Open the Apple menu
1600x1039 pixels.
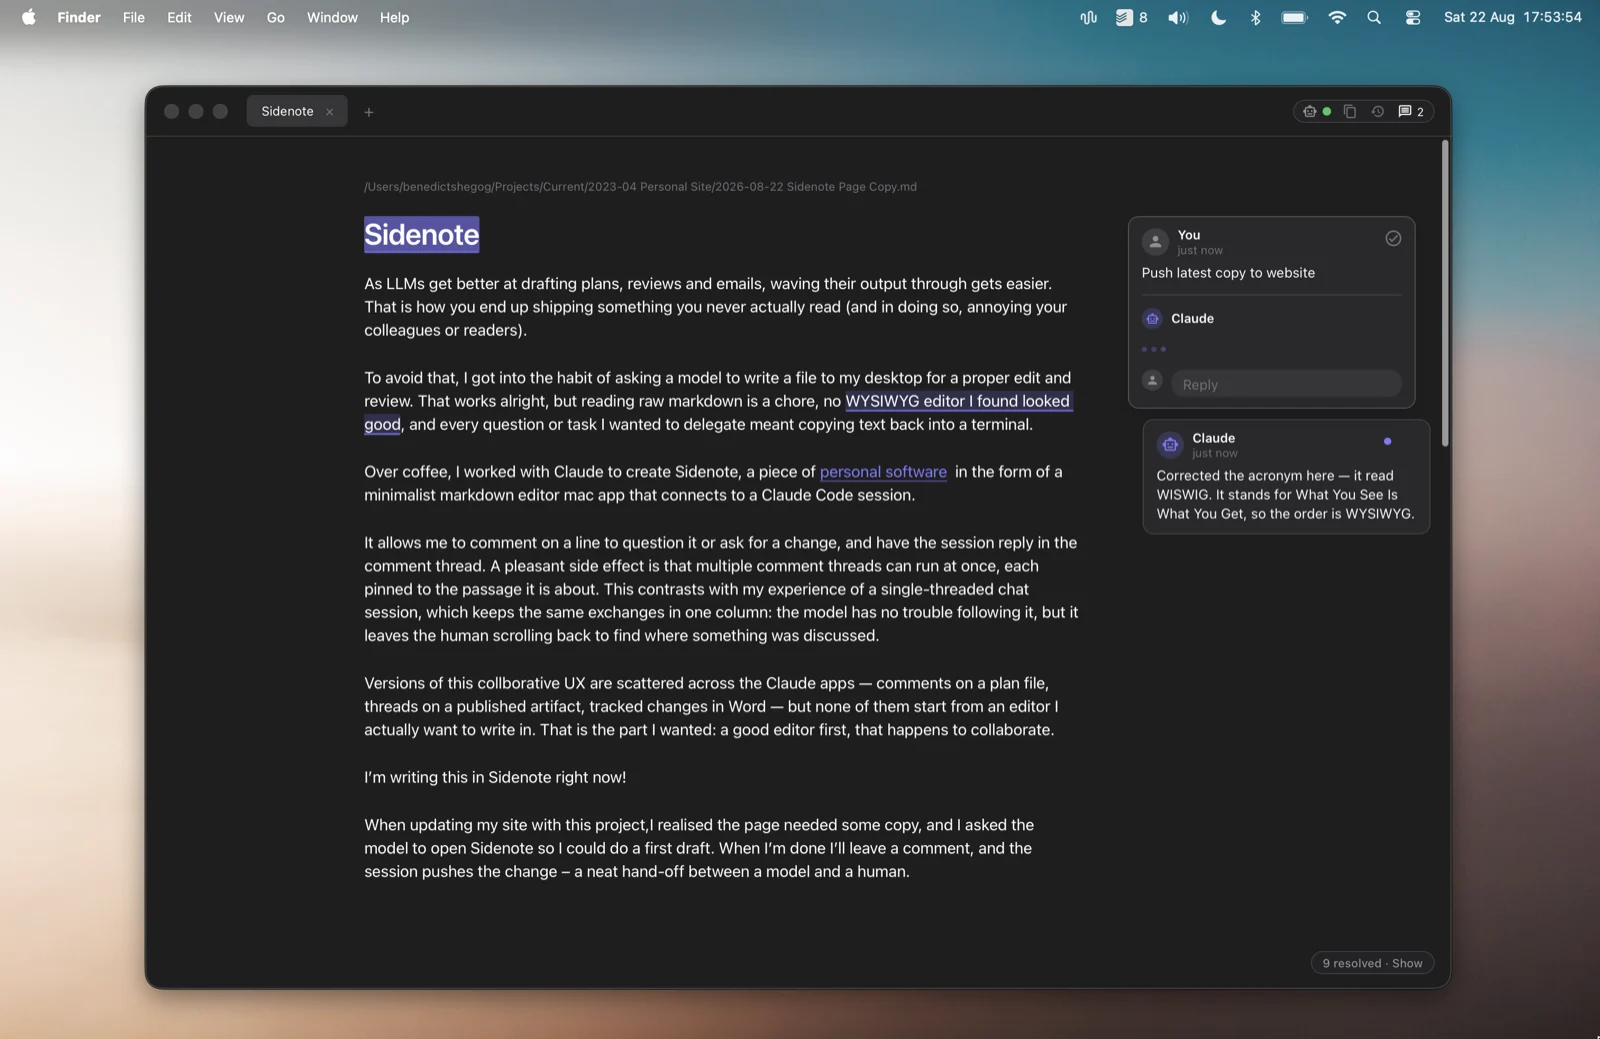click(29, 17)
